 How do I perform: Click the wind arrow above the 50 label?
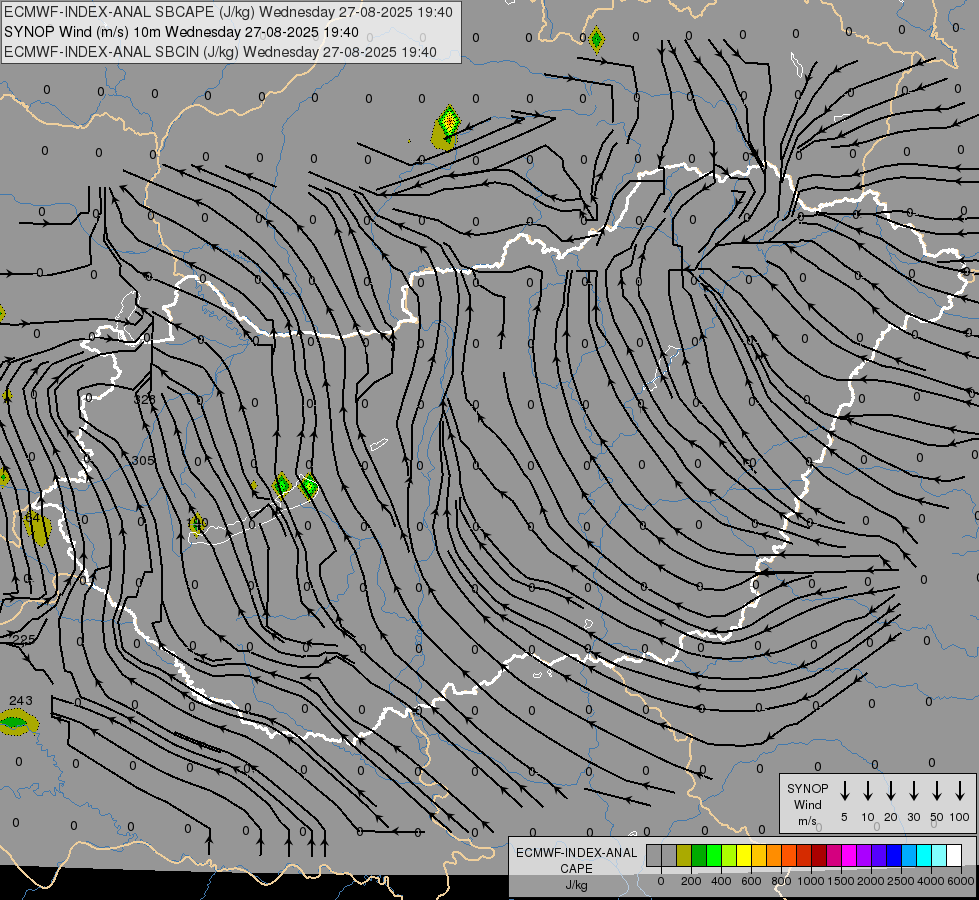coord(937,791)
